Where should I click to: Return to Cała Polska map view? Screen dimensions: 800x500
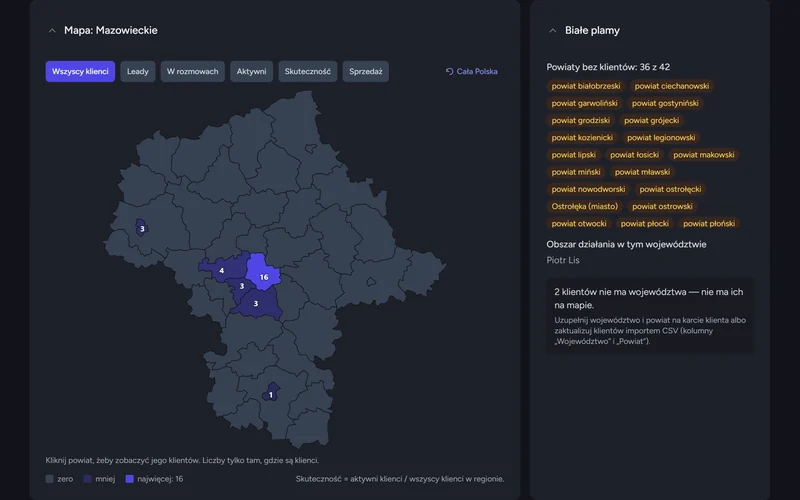(471, 71)
